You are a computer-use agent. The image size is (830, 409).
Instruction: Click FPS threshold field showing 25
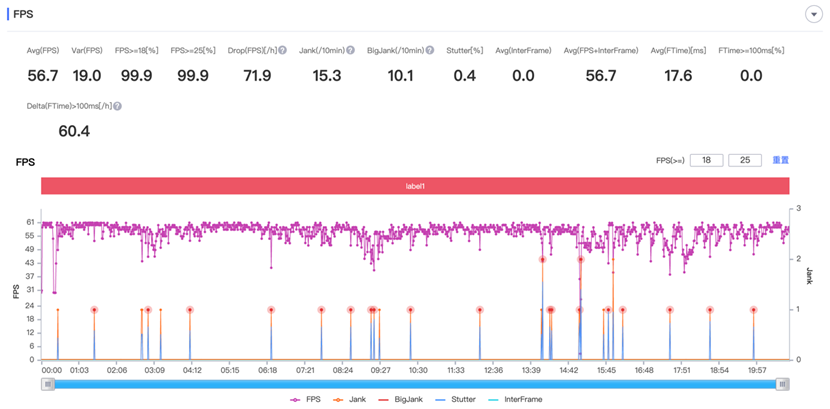pos(745,160)
